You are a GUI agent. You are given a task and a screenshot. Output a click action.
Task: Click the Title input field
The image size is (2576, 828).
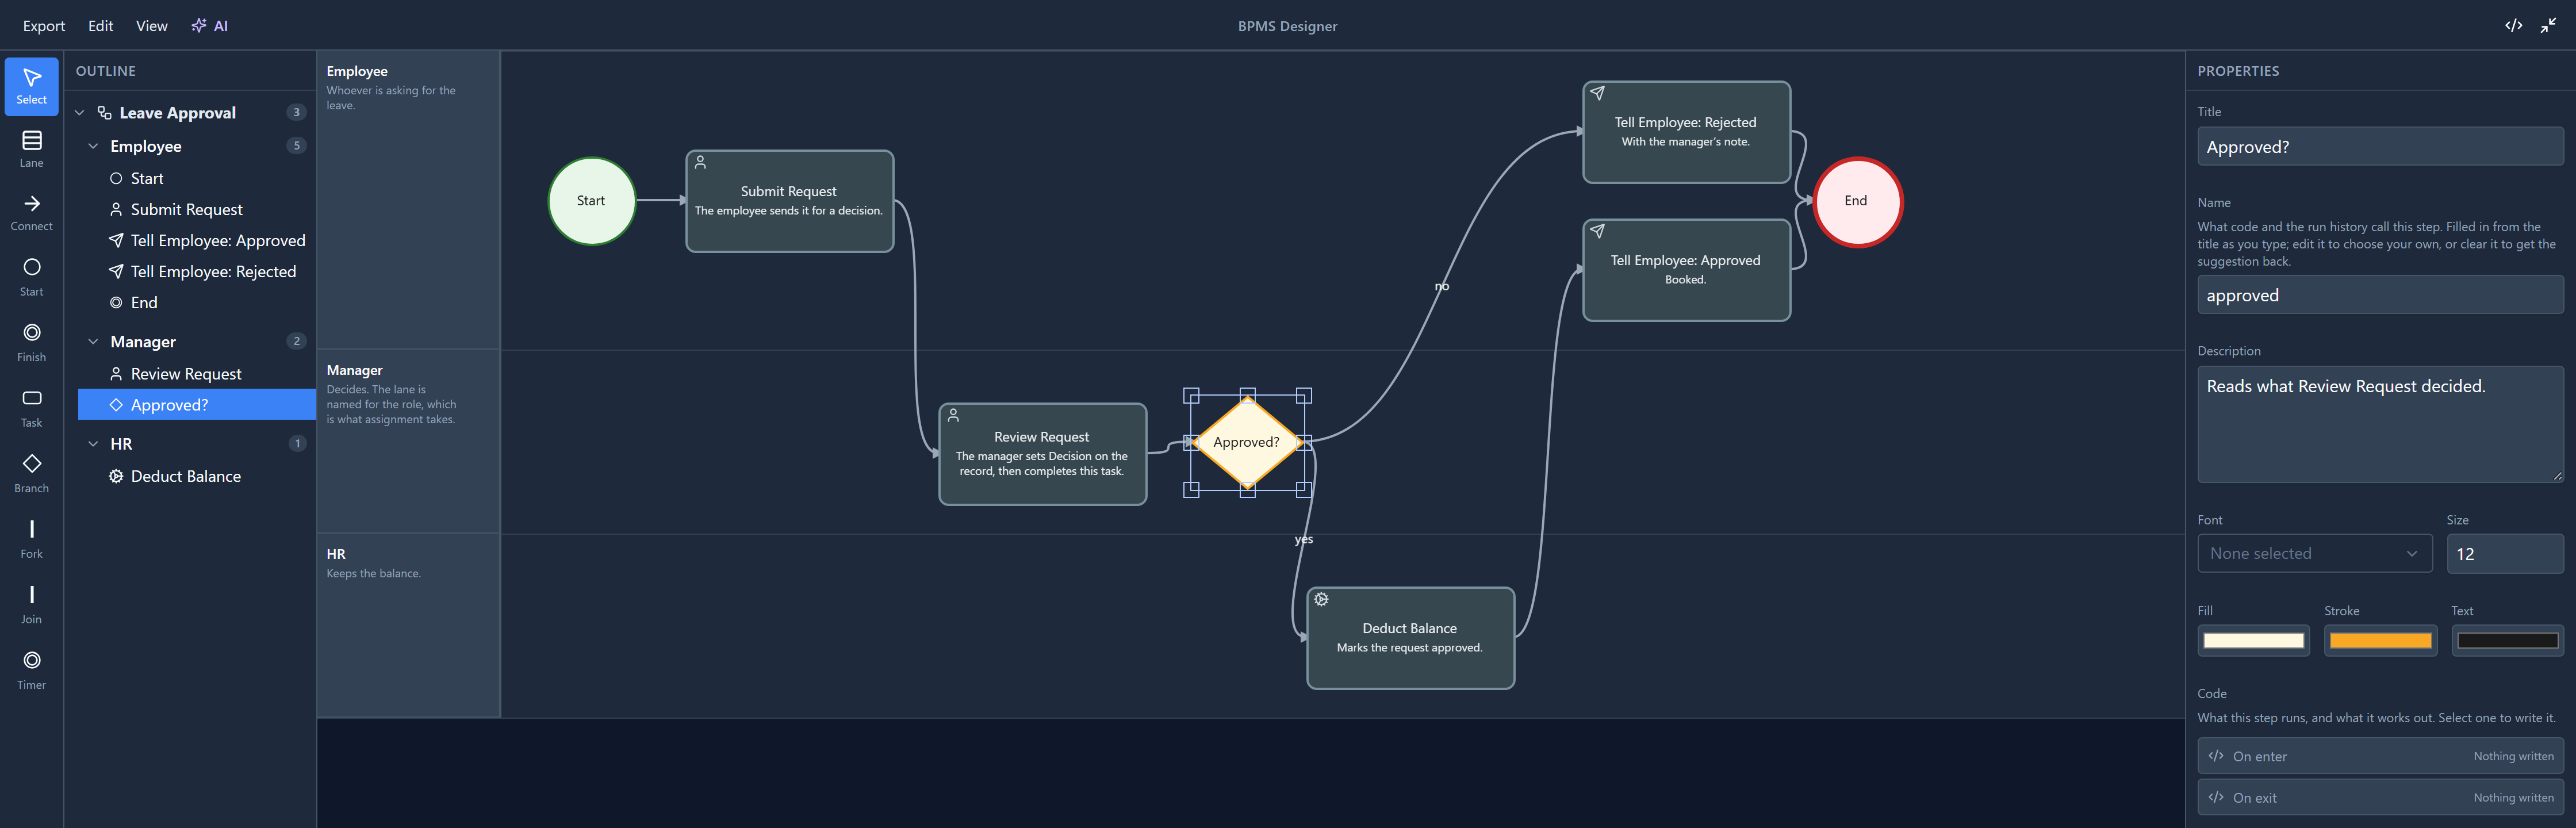[x=2380, y=146]
